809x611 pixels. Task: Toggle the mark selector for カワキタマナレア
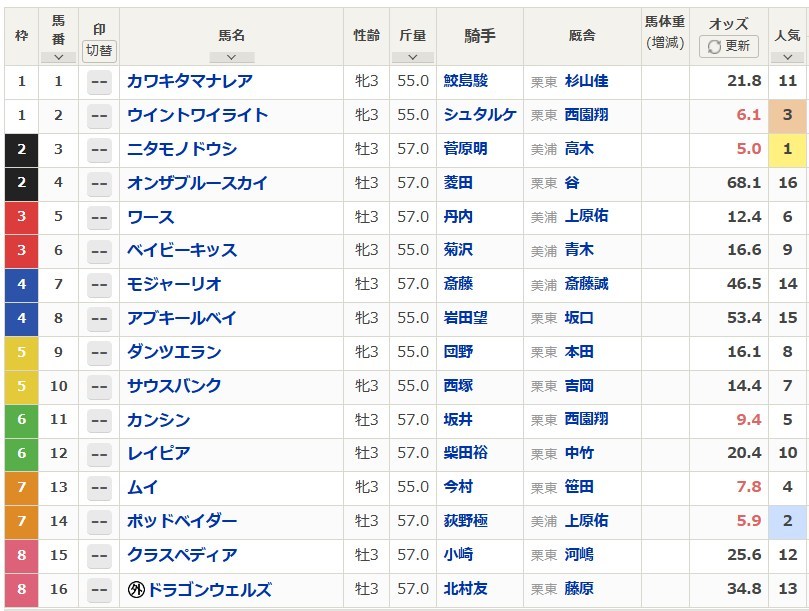click(99, 82)
